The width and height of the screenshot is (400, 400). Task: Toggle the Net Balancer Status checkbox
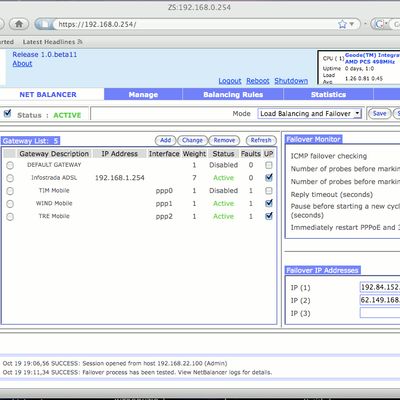7,114
